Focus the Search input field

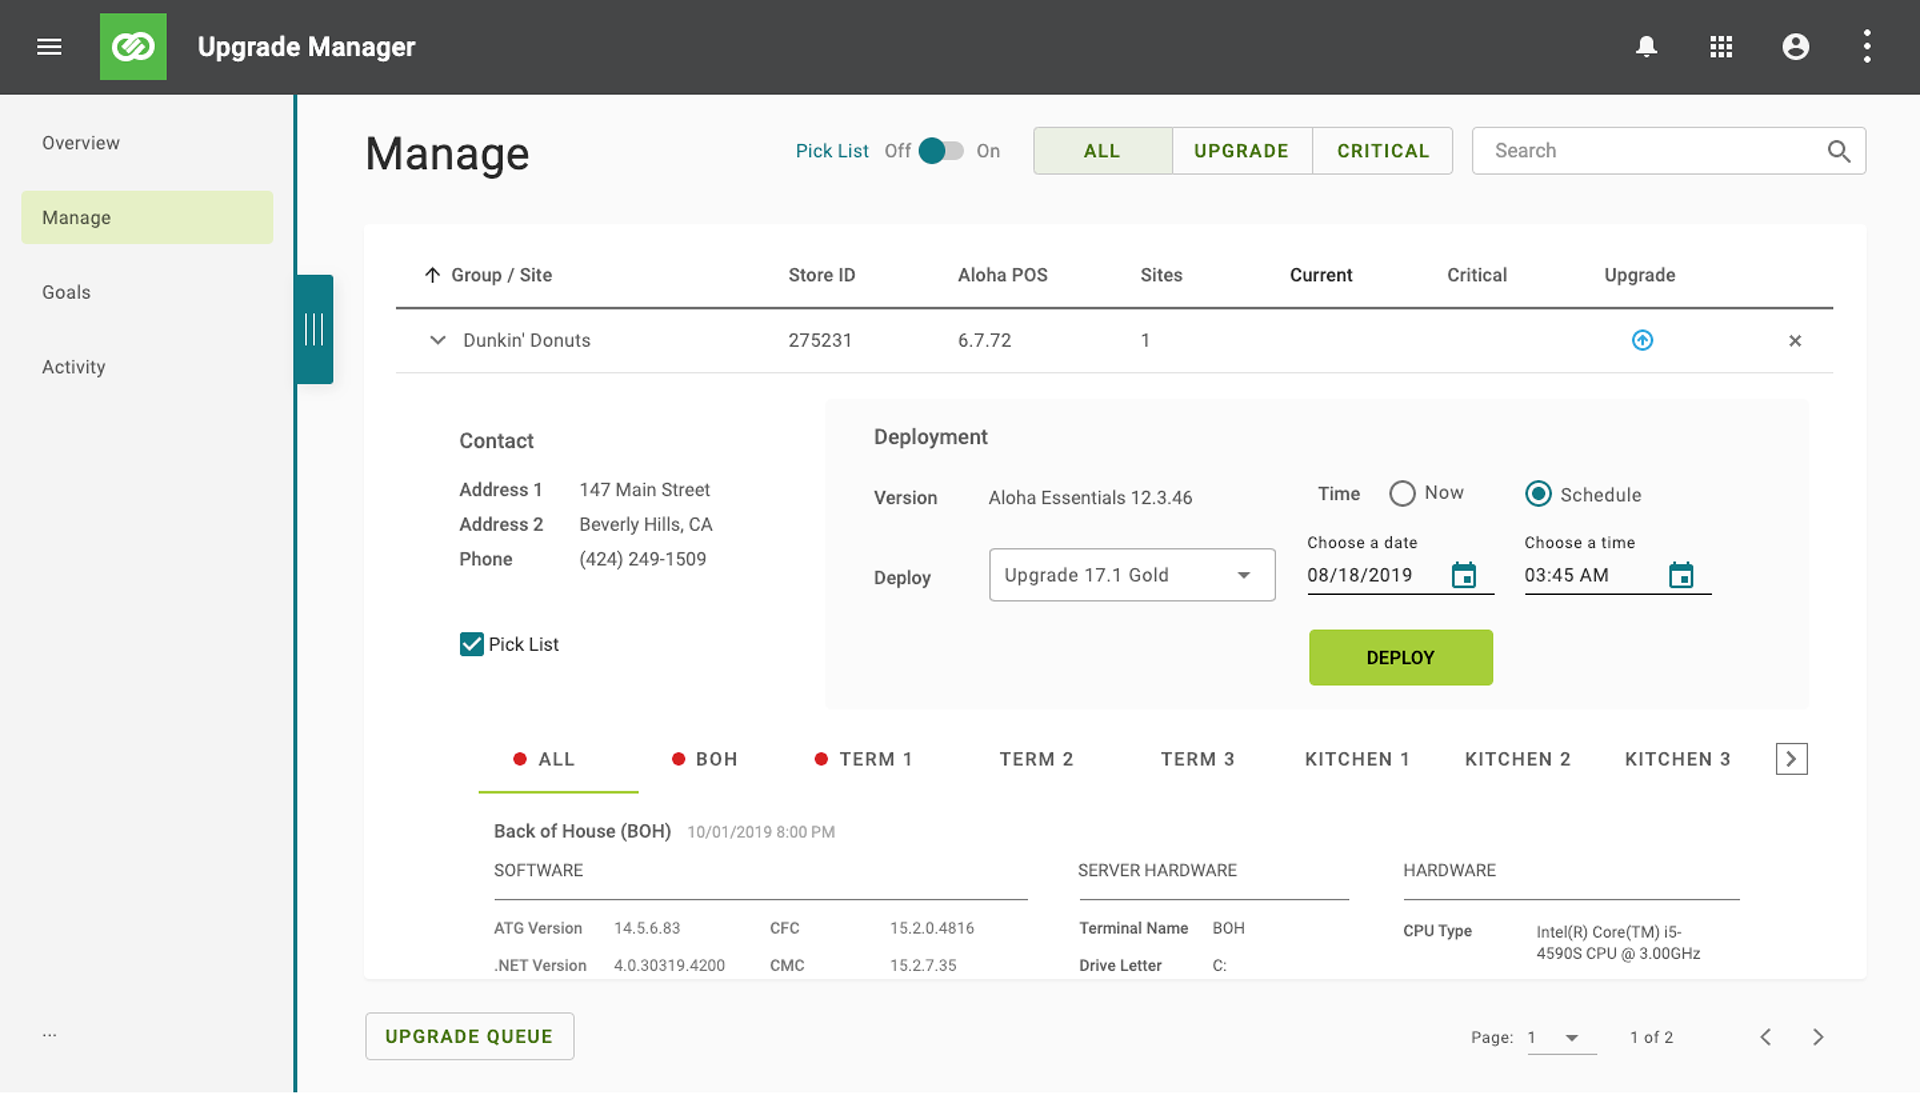tap(1668, 151)
